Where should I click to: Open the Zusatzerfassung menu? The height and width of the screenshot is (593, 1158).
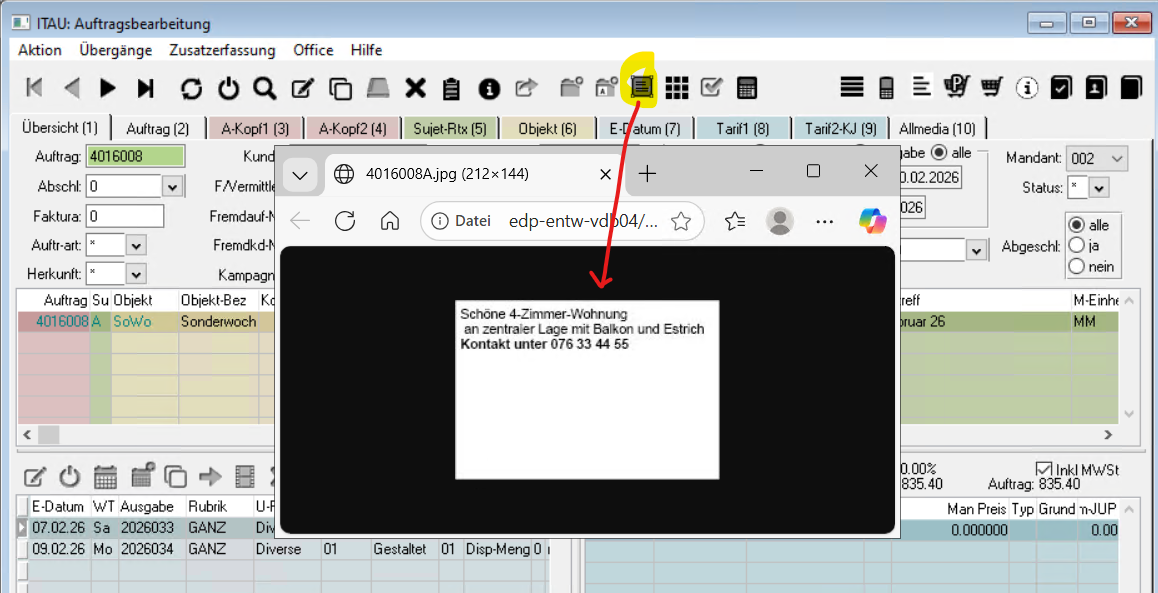[x=222, y=50]
